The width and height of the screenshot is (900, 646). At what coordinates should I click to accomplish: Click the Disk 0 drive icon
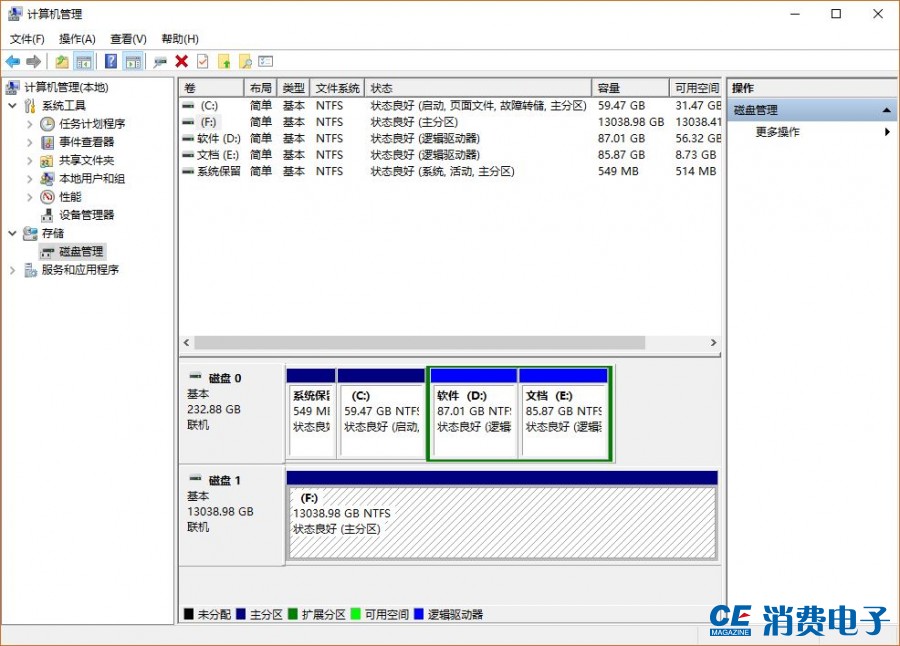coord(196,377)
